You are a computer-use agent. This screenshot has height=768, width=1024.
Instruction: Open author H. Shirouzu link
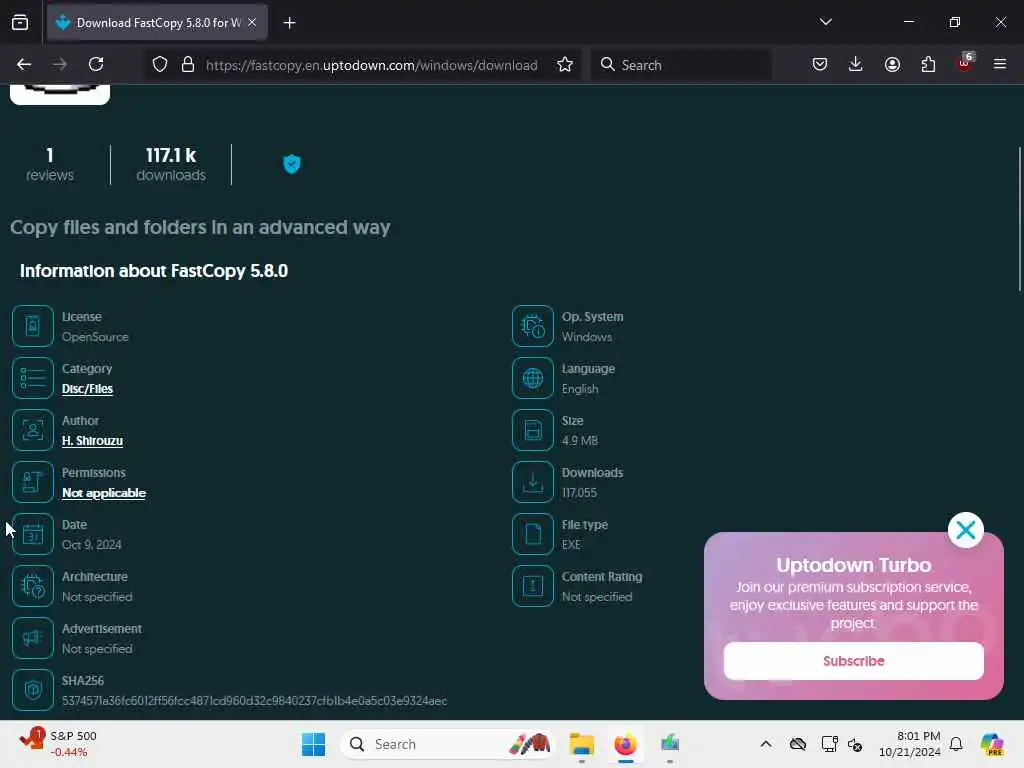[92, 441]
